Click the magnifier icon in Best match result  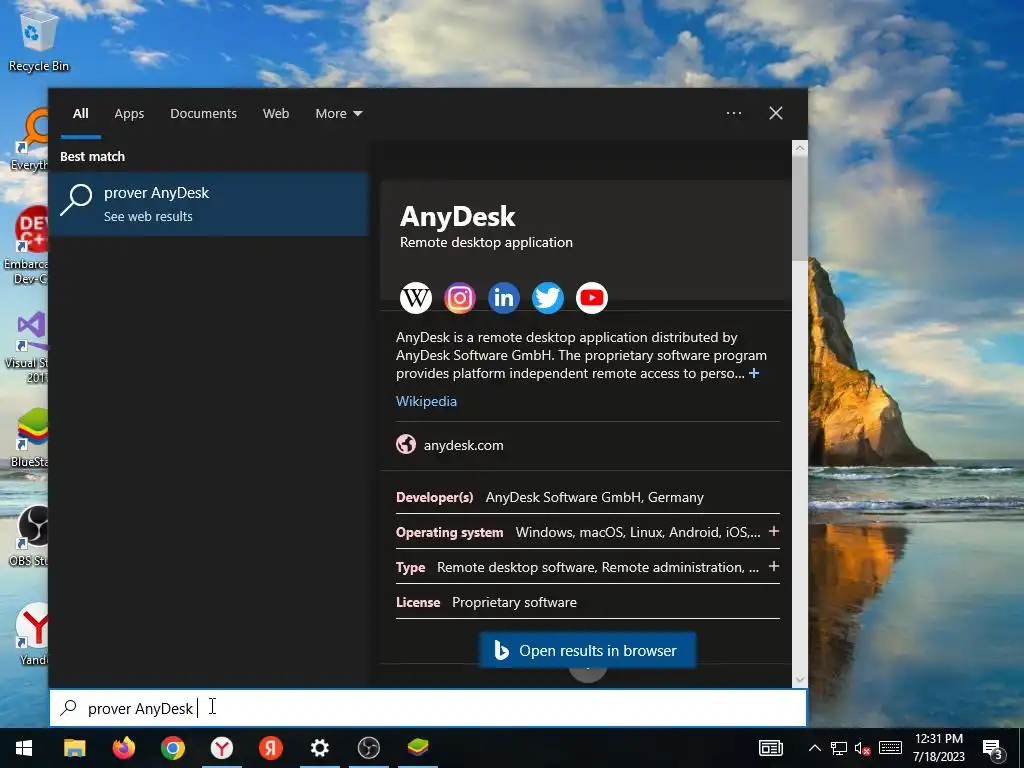[x=76, y=199]
